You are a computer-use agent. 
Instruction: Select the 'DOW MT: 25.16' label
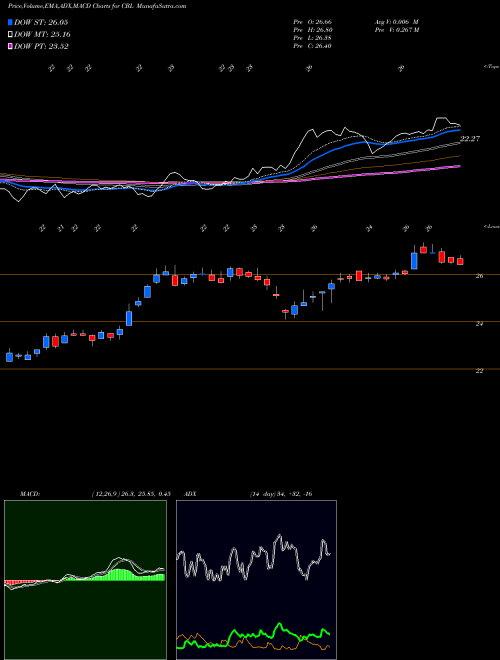click(x=43, y=35)
